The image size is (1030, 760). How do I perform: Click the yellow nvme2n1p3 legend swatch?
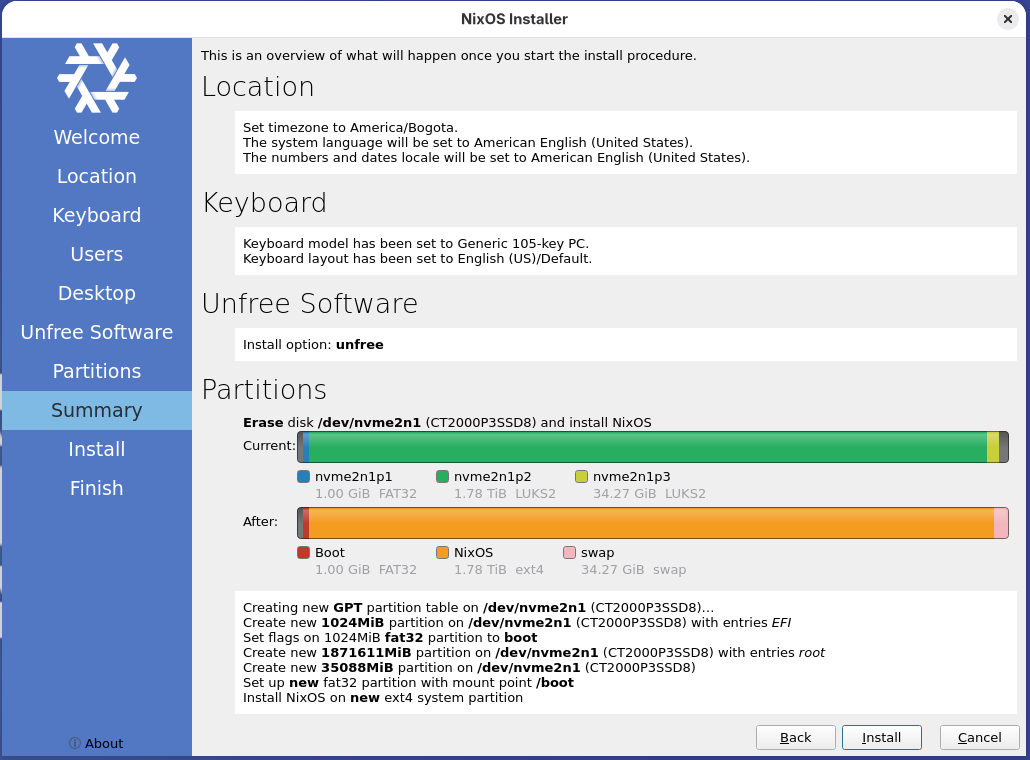pos(582,477)
